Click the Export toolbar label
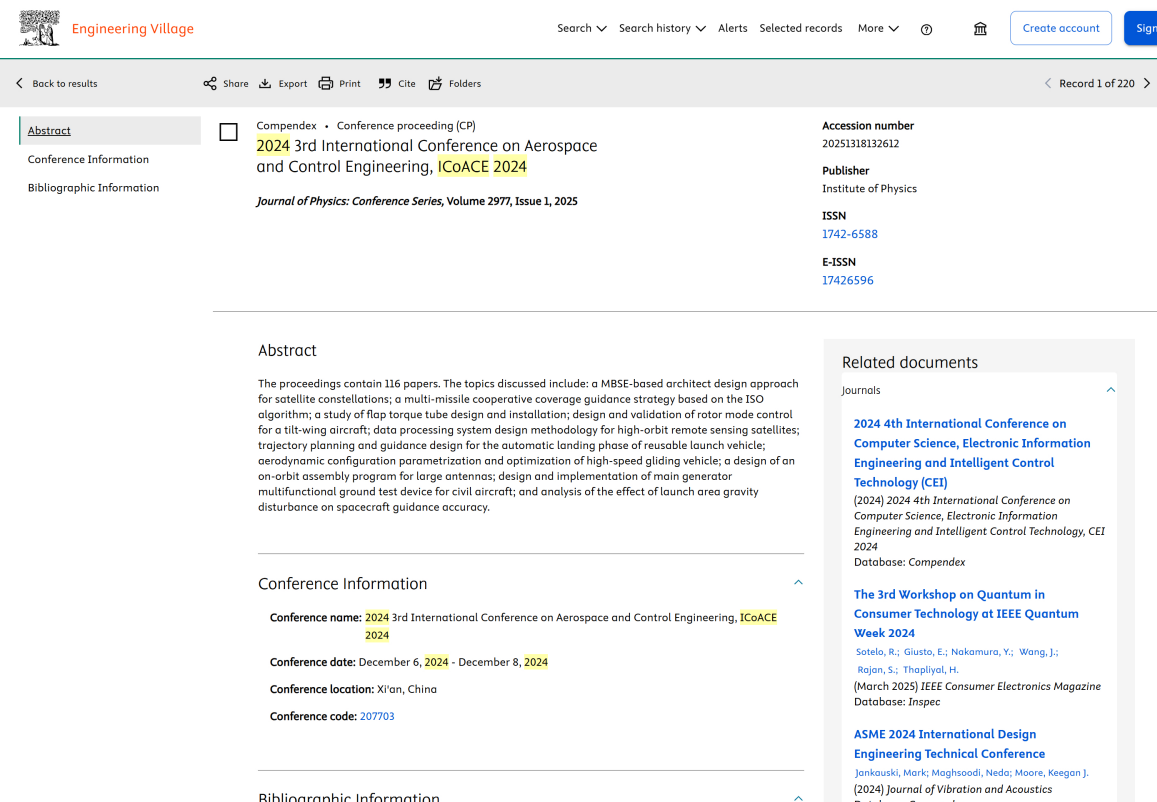This screenshot has height=802, width=1157. (x=293, y=83)
